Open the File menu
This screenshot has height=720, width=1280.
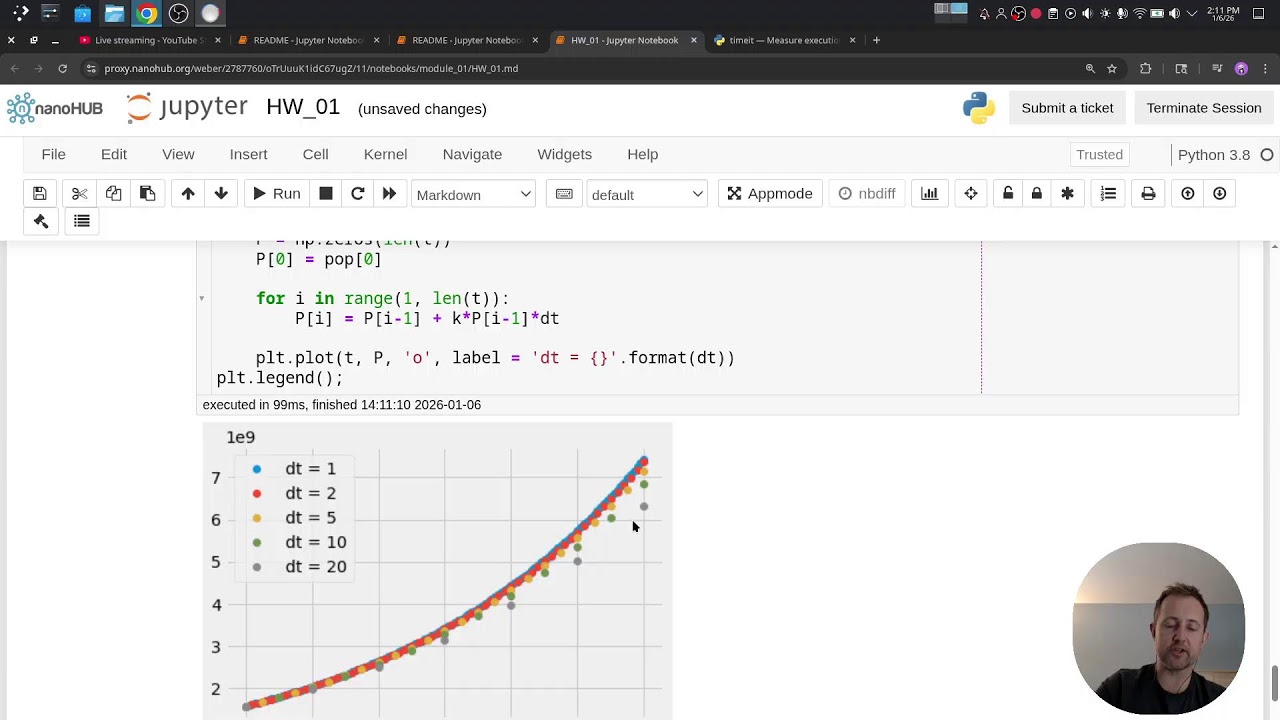coord(53,154)
